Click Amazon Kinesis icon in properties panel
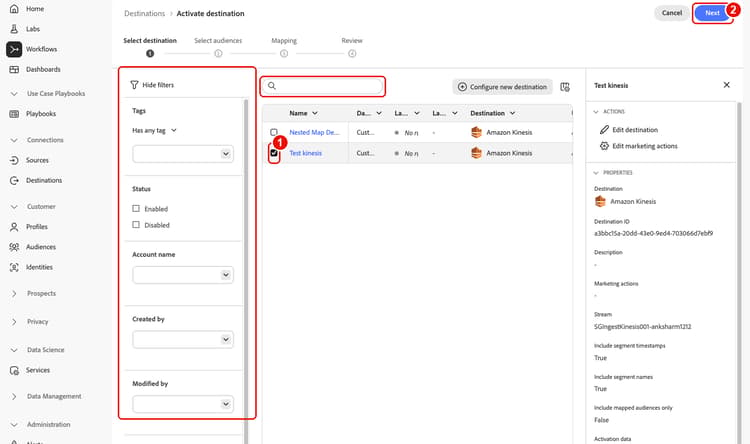This screenshot has width=750, height=444. (600, 201)
